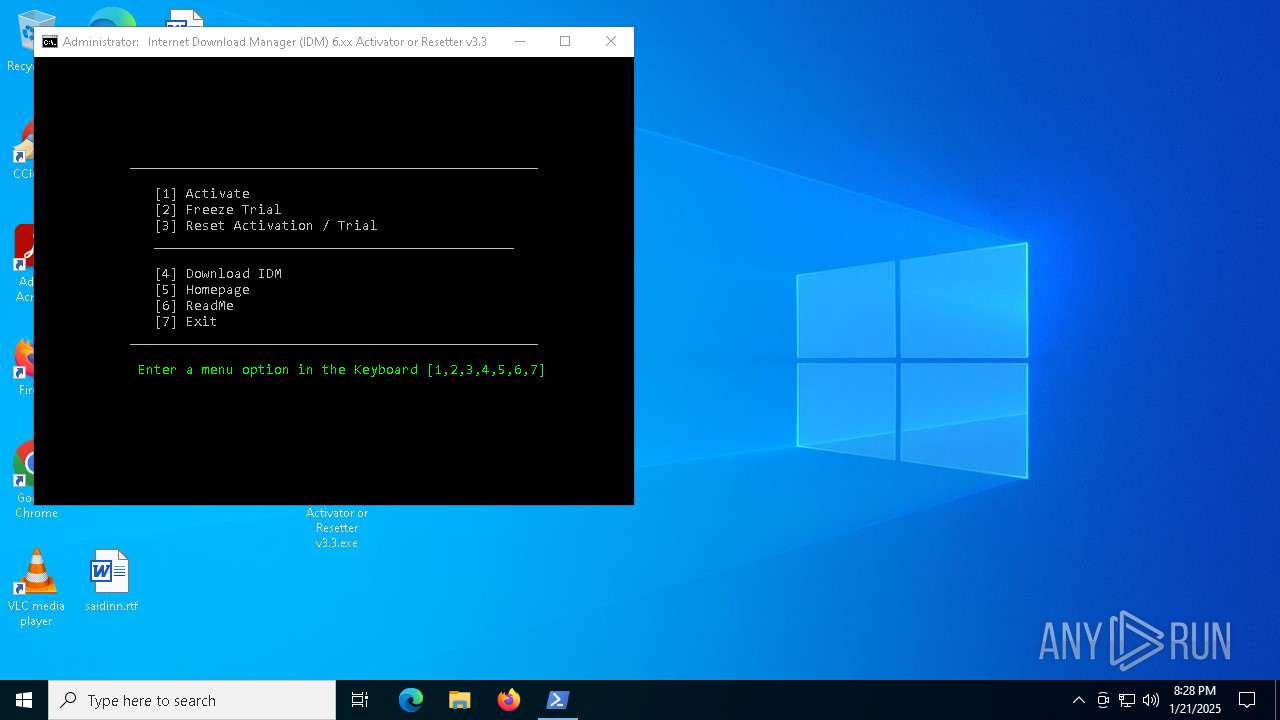This screenshot has width=1280, height=720.
Task: Open the Action Center notifications icon
Action: point(1247,700)
